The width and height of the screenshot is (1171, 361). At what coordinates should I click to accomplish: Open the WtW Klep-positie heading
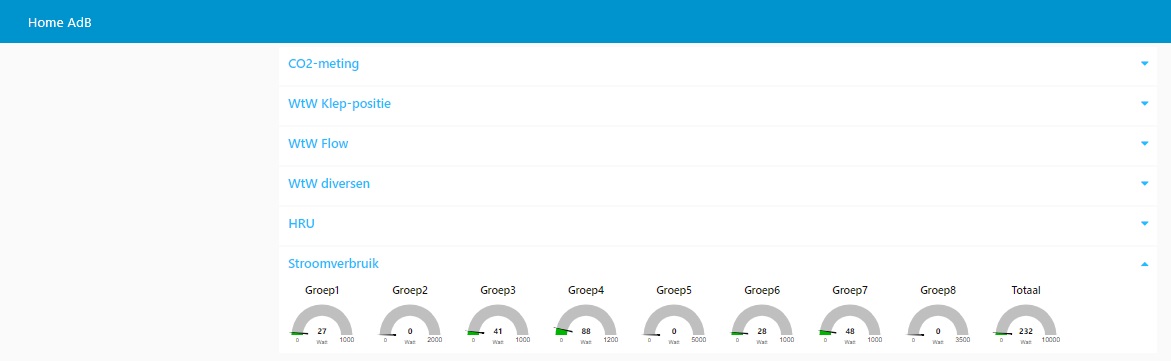click(x=339, y=103)
